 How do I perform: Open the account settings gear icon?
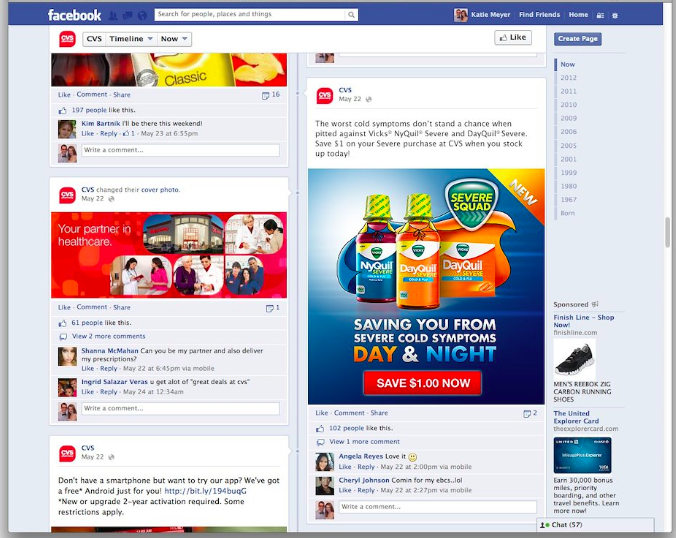pyautogui.click(x=615, y=15)
